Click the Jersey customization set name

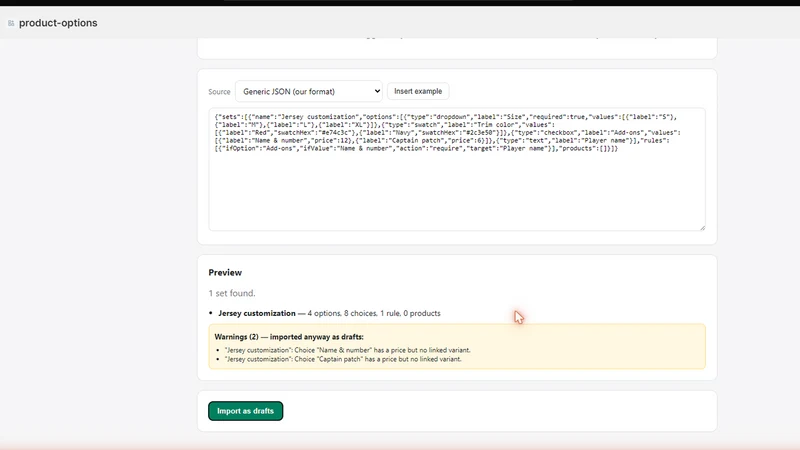click(x=257, y=313)
